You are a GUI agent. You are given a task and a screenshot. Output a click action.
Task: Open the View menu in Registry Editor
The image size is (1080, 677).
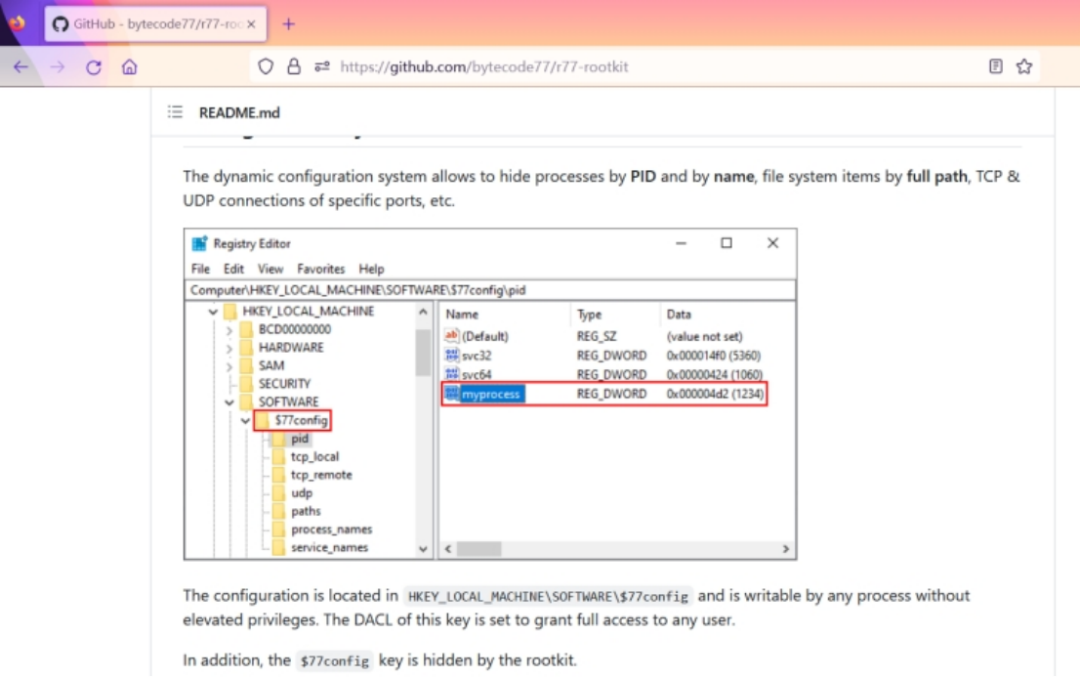click(x=271, y=269)
